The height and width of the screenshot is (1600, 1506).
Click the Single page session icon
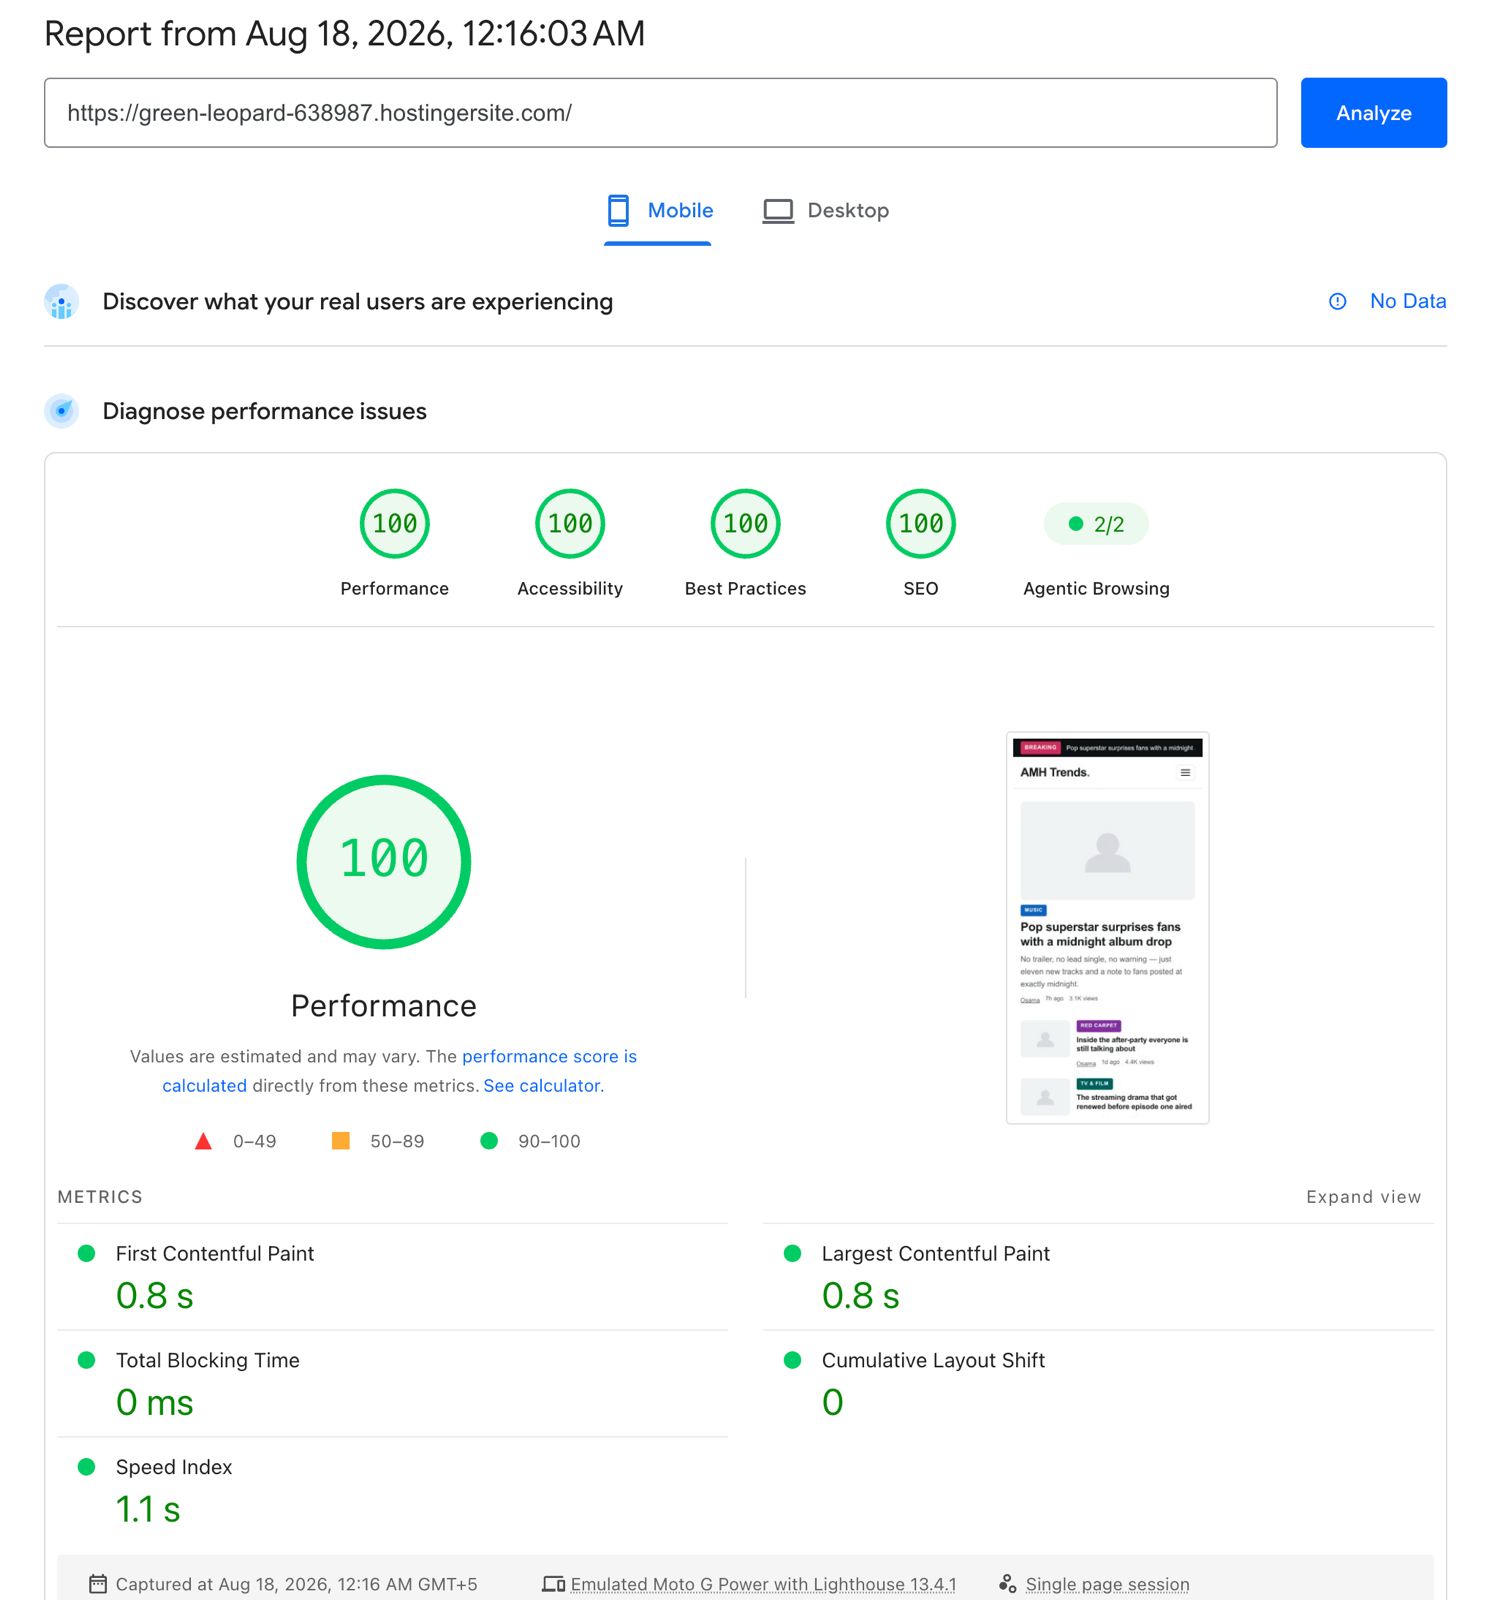pyautogui.click(x=1007, y=1584)
